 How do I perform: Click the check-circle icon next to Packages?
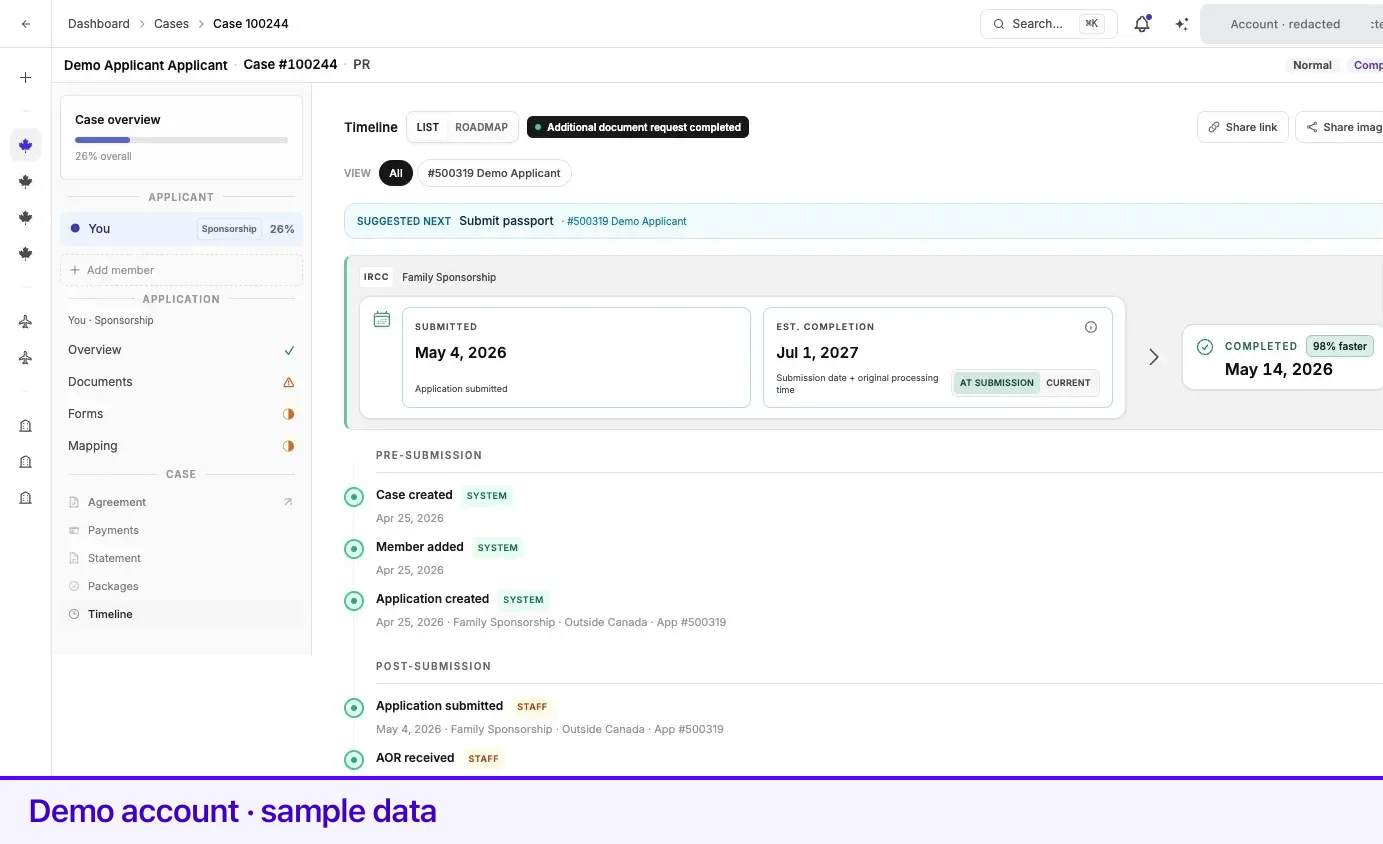(x=74, y=586)
